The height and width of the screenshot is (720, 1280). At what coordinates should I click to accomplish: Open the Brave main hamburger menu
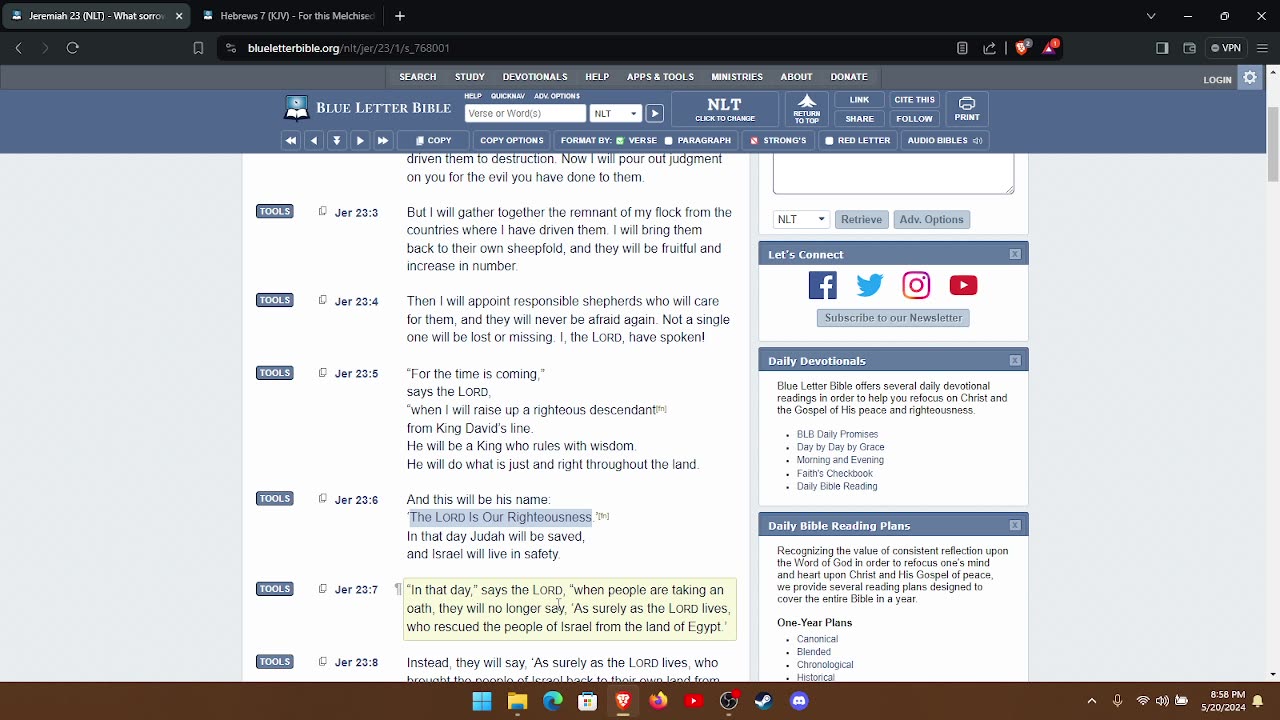point(1261,48)
